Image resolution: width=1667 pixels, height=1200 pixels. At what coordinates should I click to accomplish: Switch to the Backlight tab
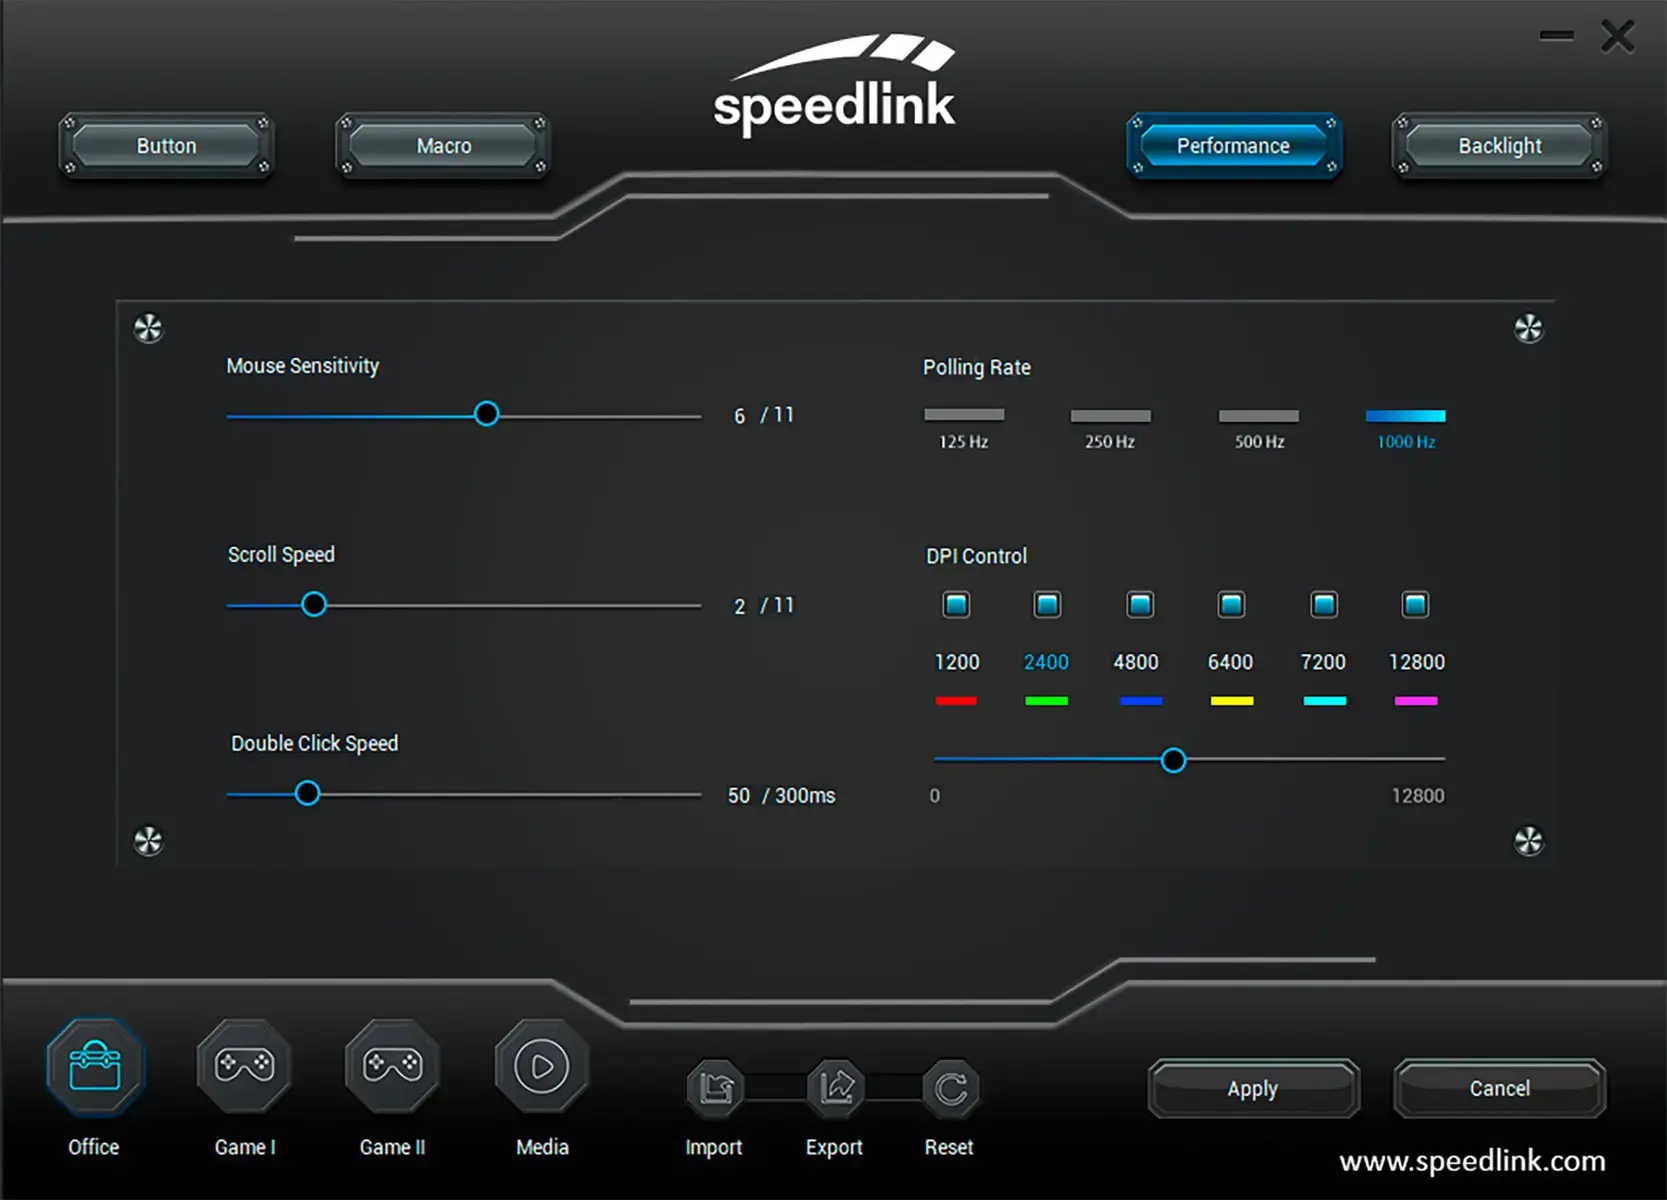tap(1499, 145)
